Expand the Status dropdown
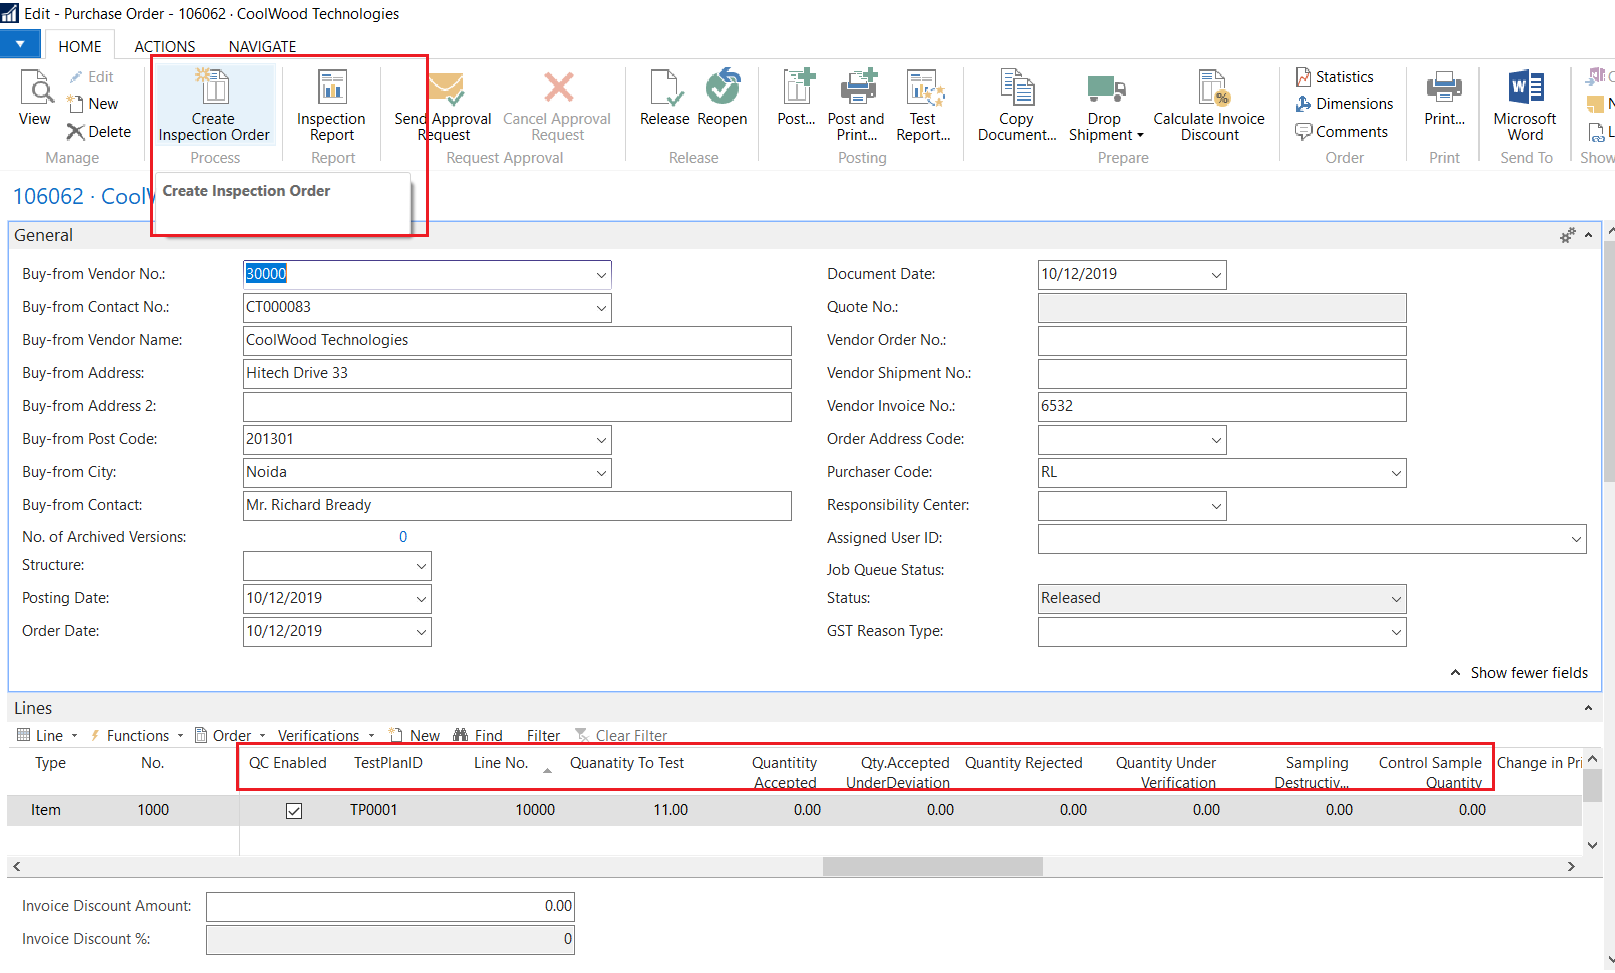This screenshot has height=973, width=1615. tap(1396, 599)
